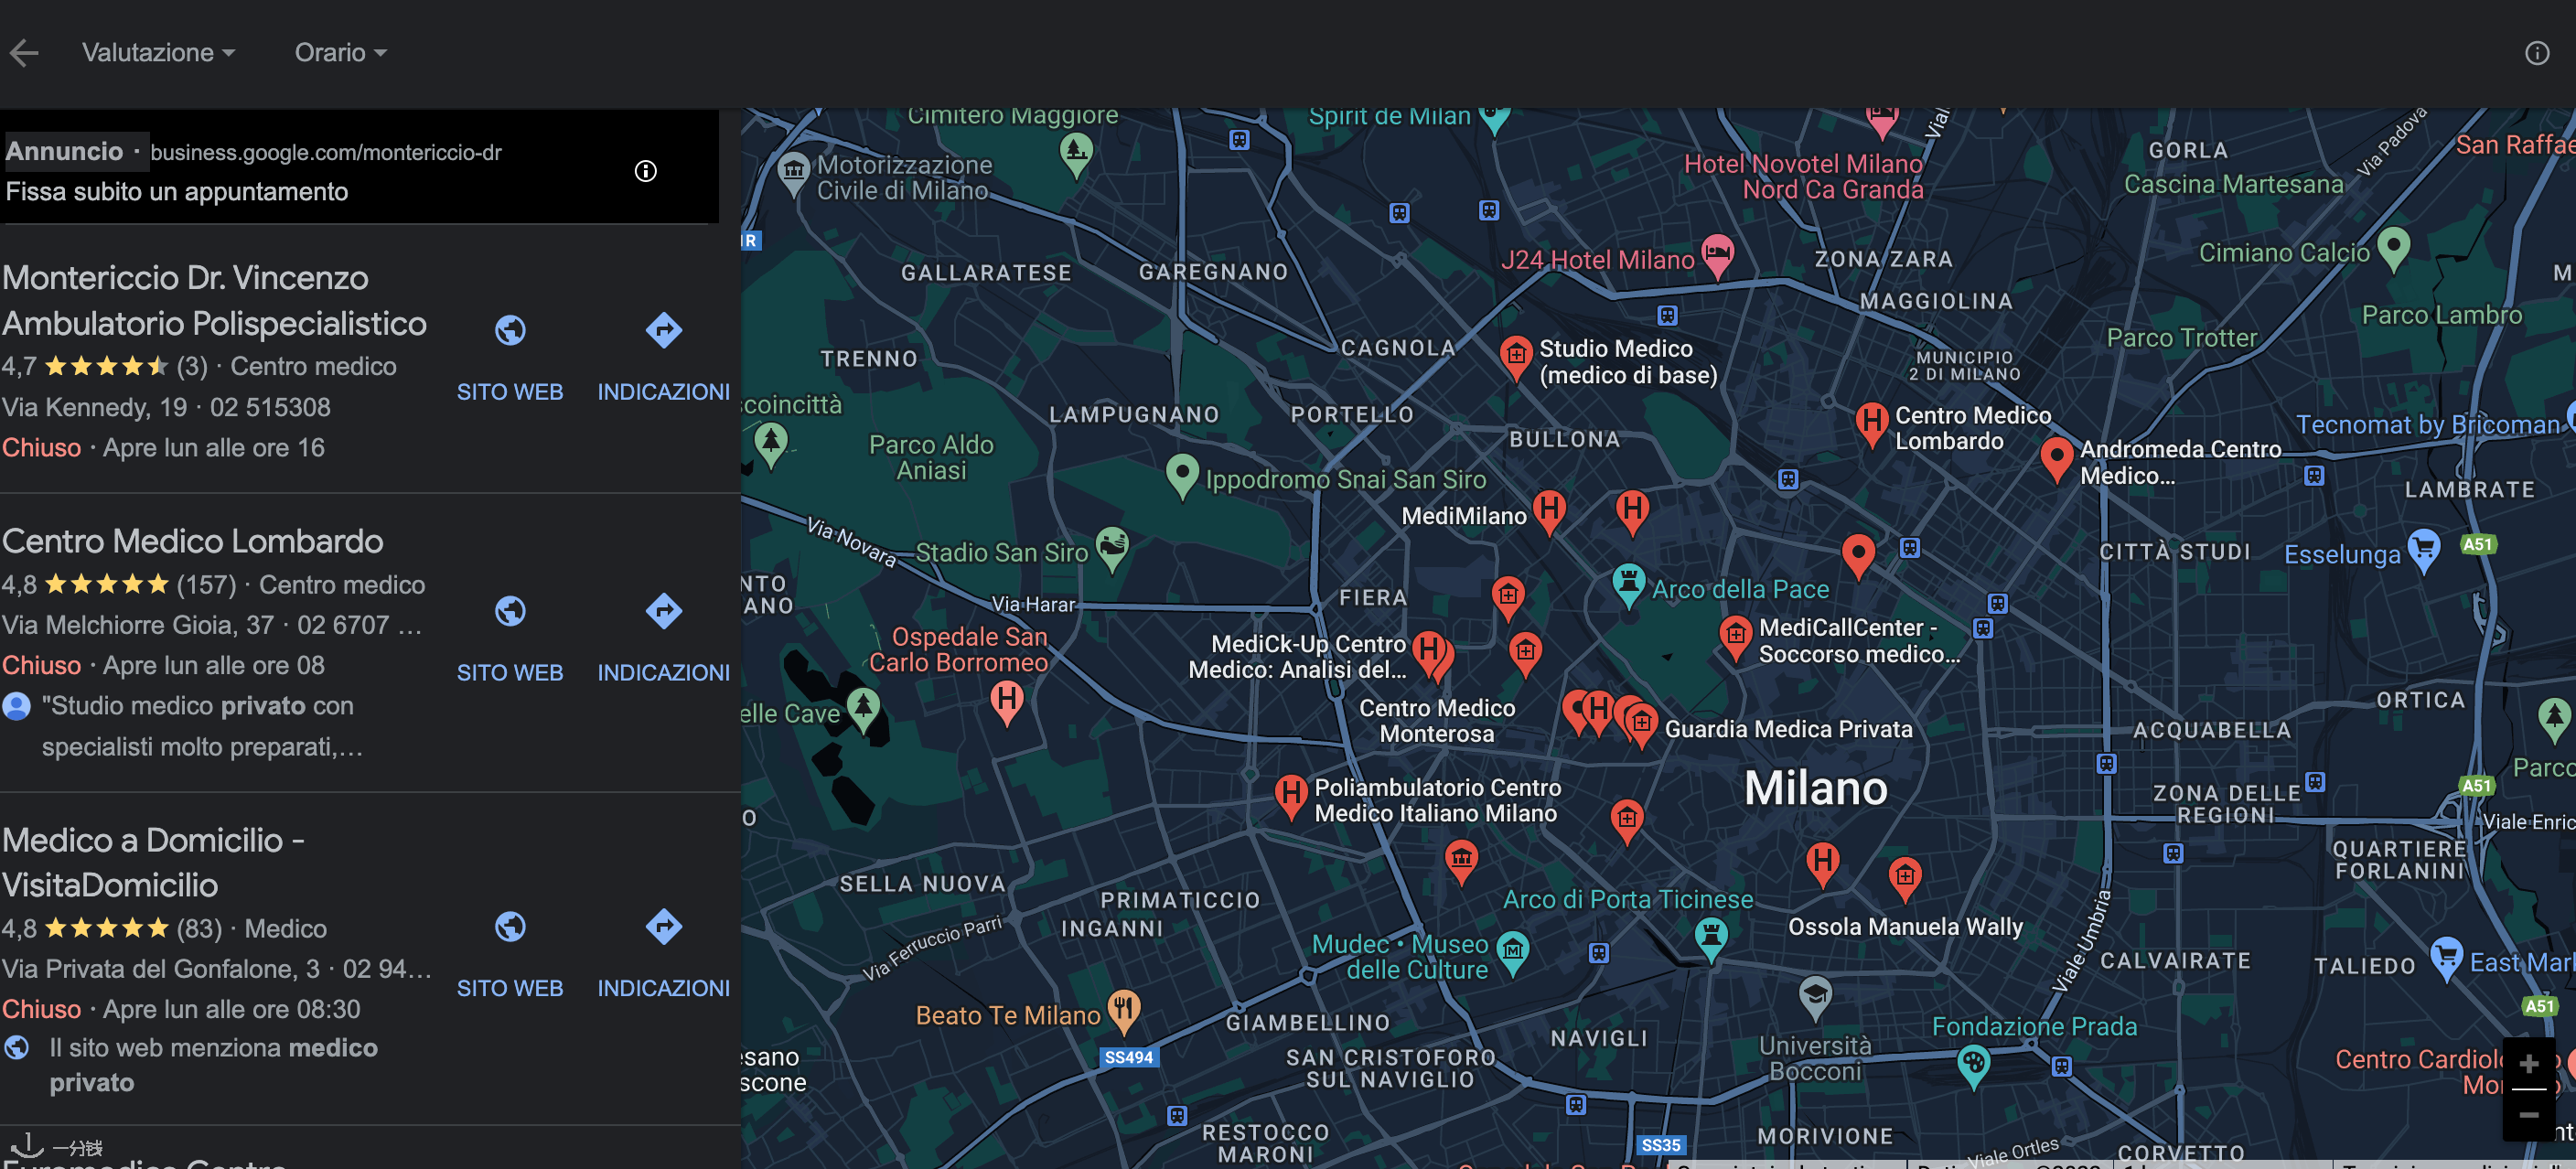Viewport: 2576px width, 1169px height.
Task: Open the Orario filter dropdown
Action: tap(340, 52)
